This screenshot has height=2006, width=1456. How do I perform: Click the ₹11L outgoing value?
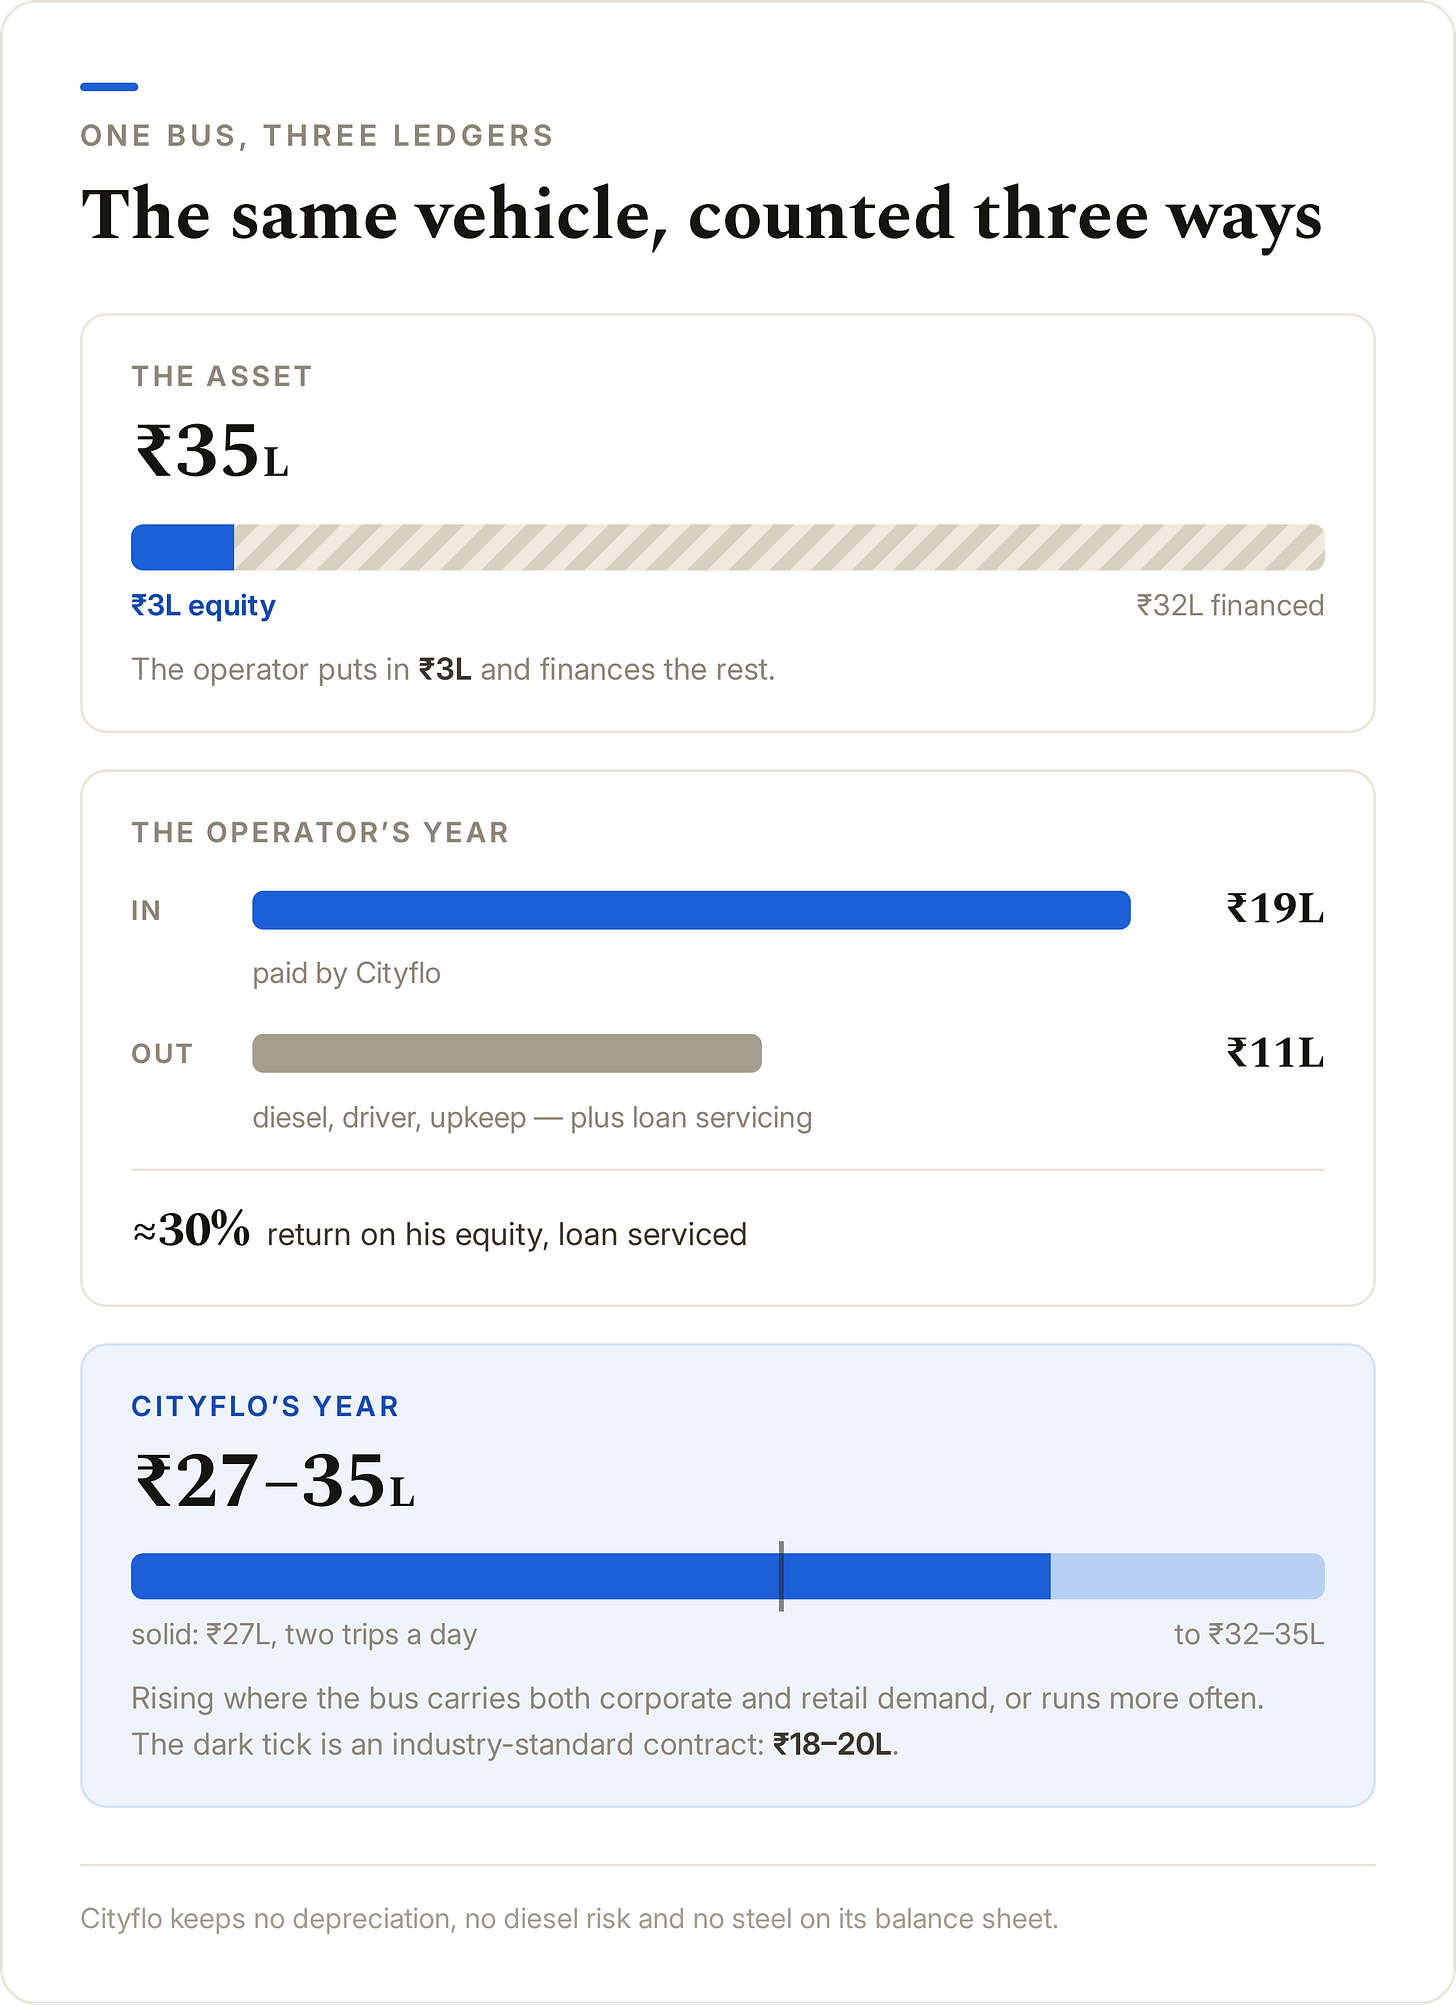click(1275, 1053)
